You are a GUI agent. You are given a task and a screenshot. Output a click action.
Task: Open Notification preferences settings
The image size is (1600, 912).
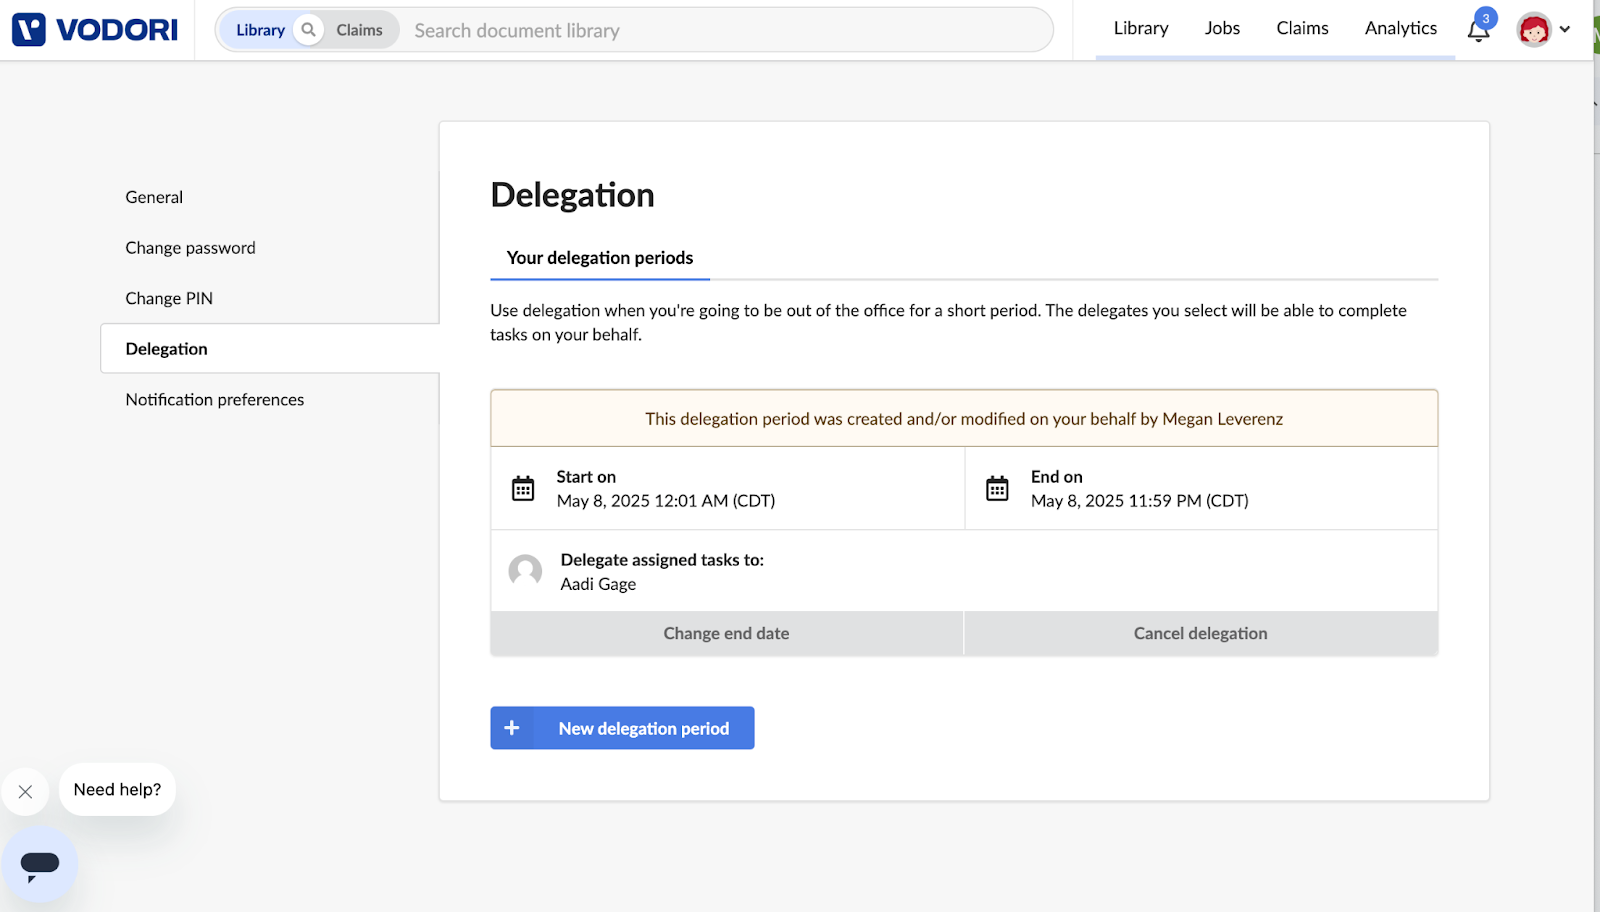tap(215, 400)
